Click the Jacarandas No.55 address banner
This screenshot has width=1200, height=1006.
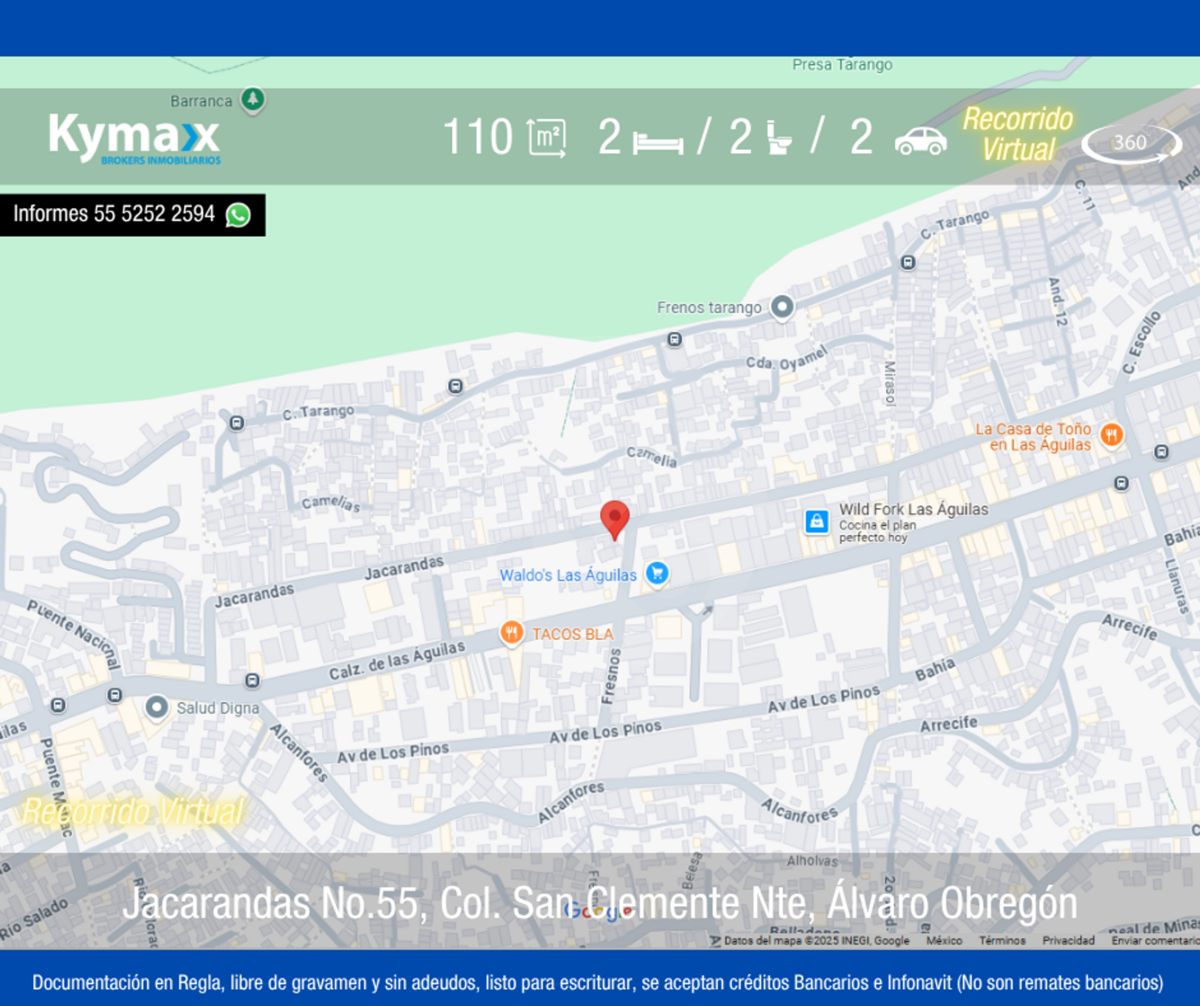coord(600,904)
